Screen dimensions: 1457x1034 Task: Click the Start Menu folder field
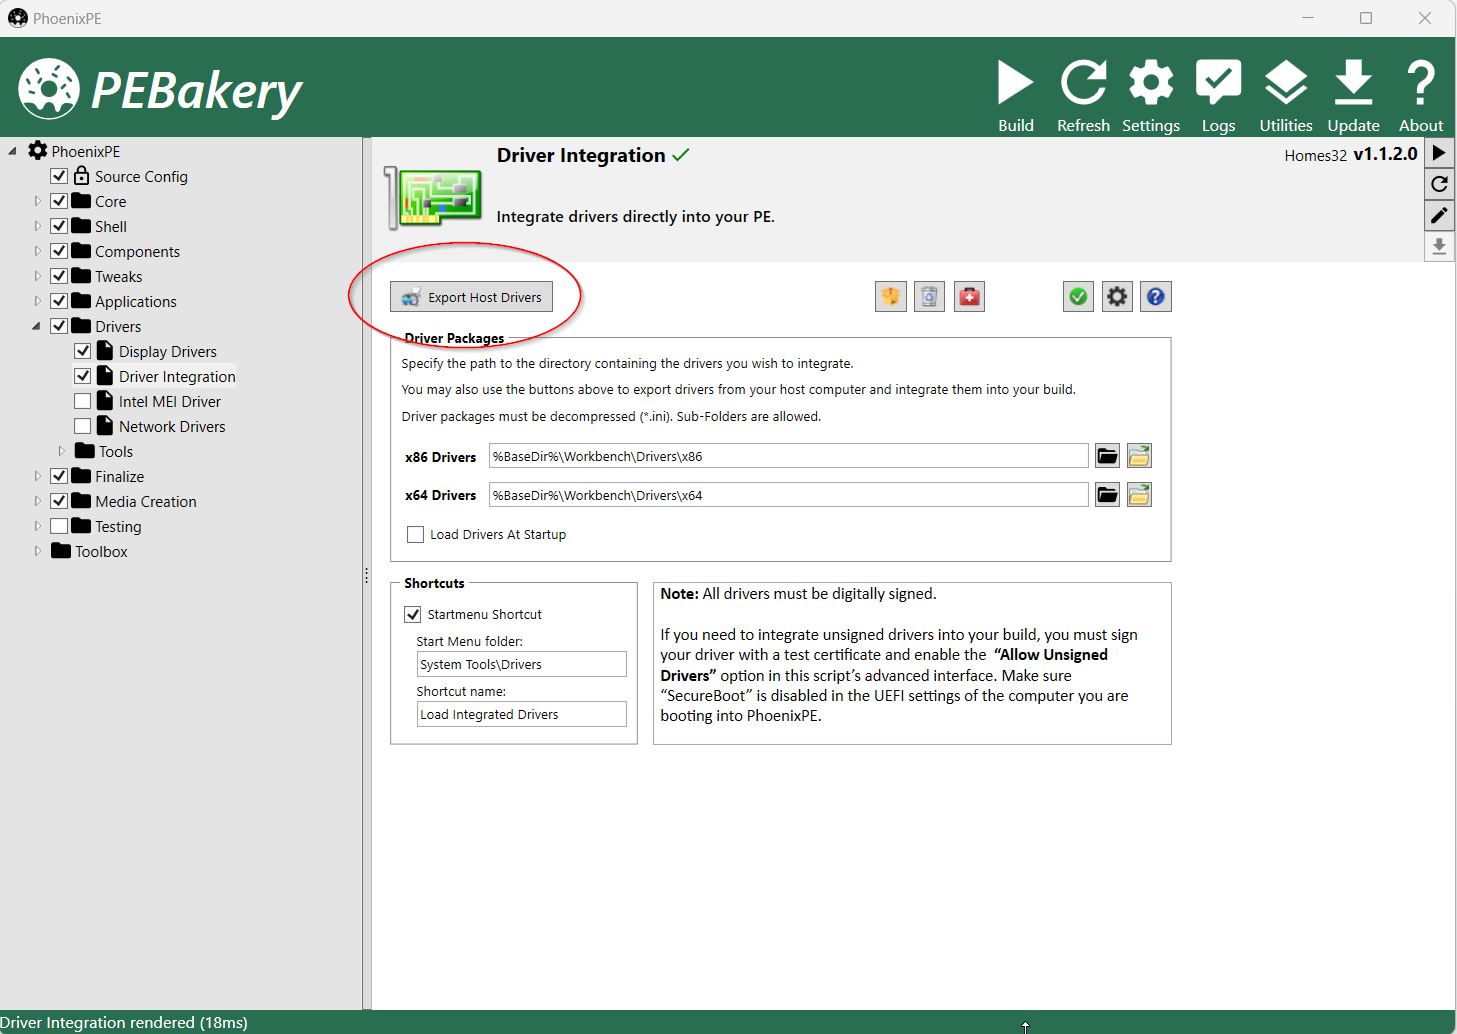point(522,664)
